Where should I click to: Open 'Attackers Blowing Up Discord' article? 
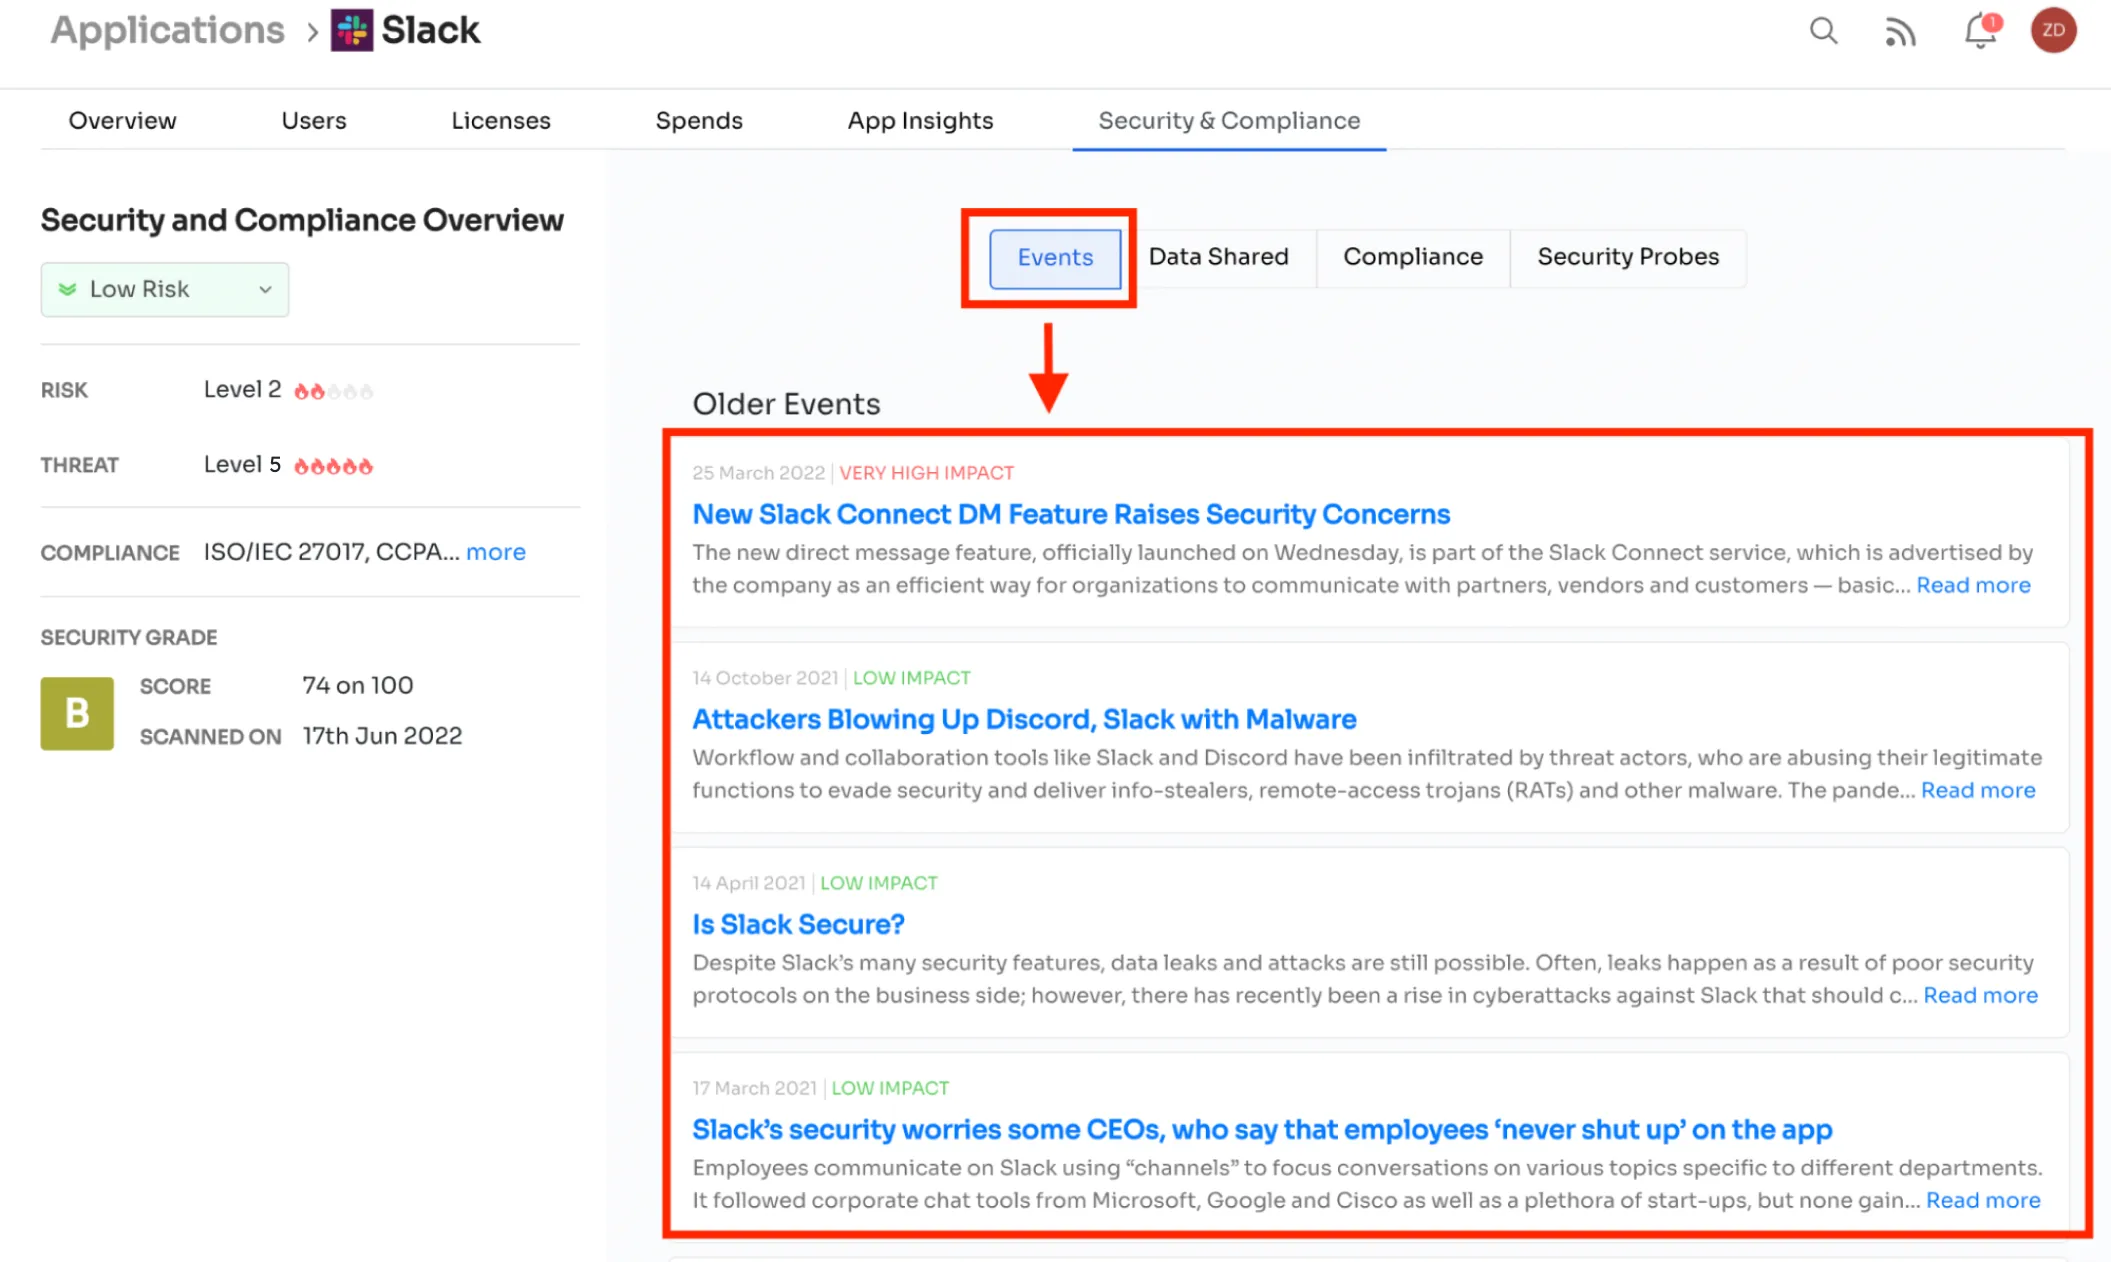1024,719
